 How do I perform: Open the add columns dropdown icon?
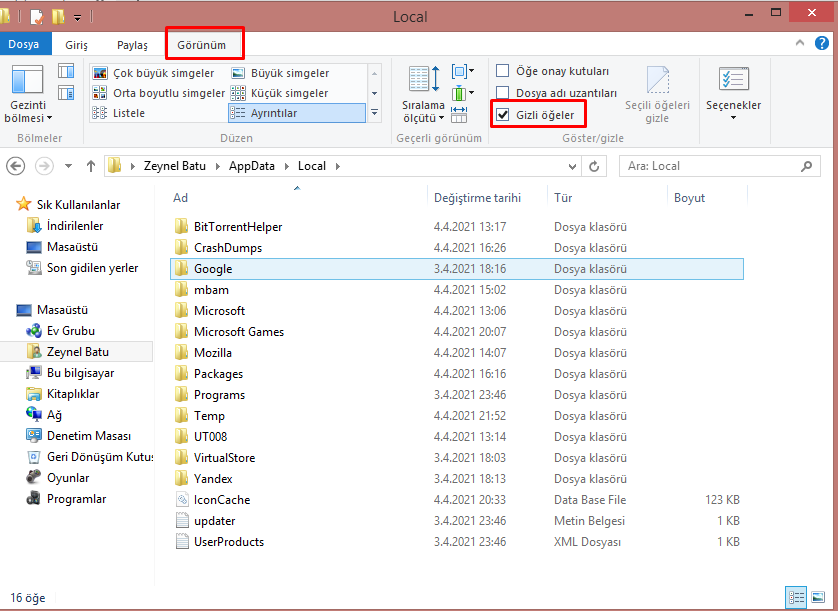pyautogui.click(x=462, y=93)
